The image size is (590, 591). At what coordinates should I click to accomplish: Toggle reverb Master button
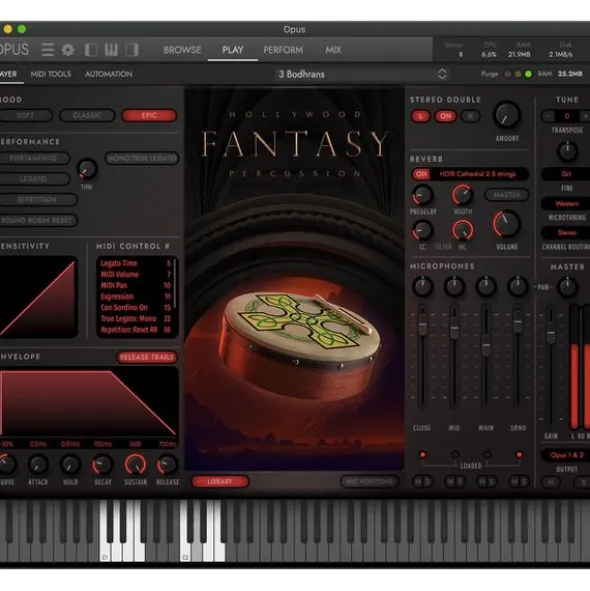(507, 195)
